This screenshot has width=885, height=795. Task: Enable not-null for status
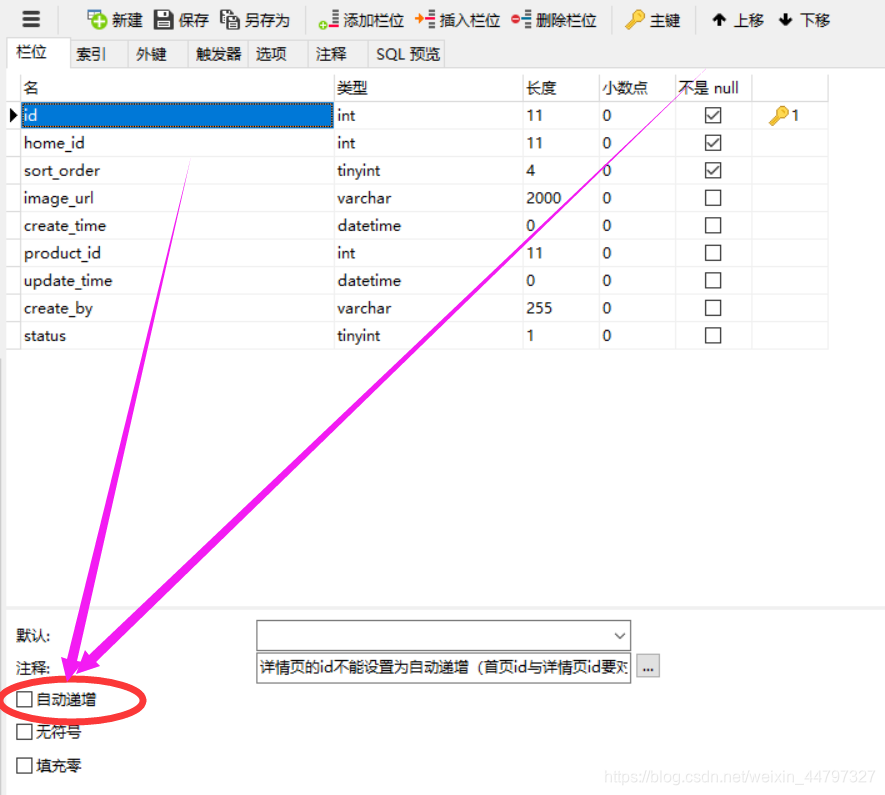tap(713, 336)
